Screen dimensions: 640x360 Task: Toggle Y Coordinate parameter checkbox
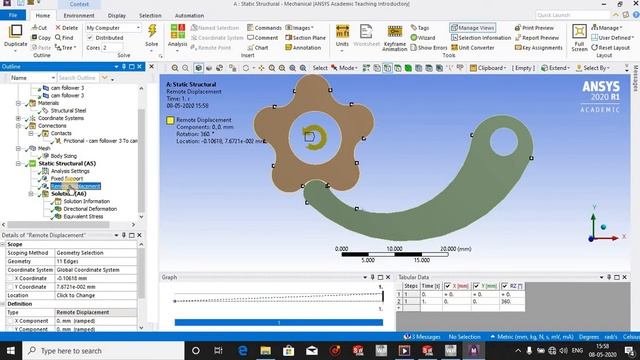click(x=11, y=287)
